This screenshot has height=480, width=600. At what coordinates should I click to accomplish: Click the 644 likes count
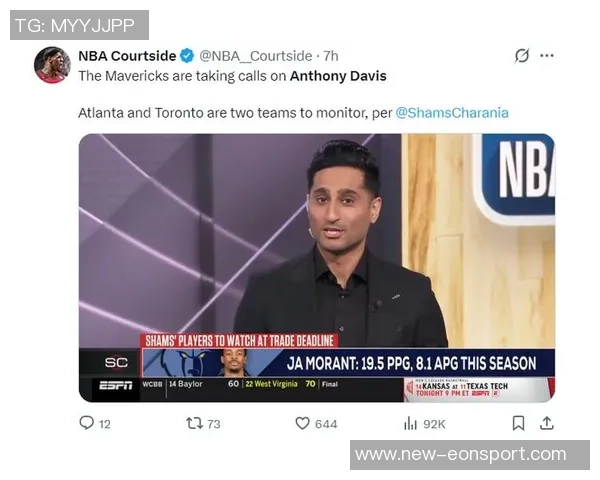[x=326, y=424]
